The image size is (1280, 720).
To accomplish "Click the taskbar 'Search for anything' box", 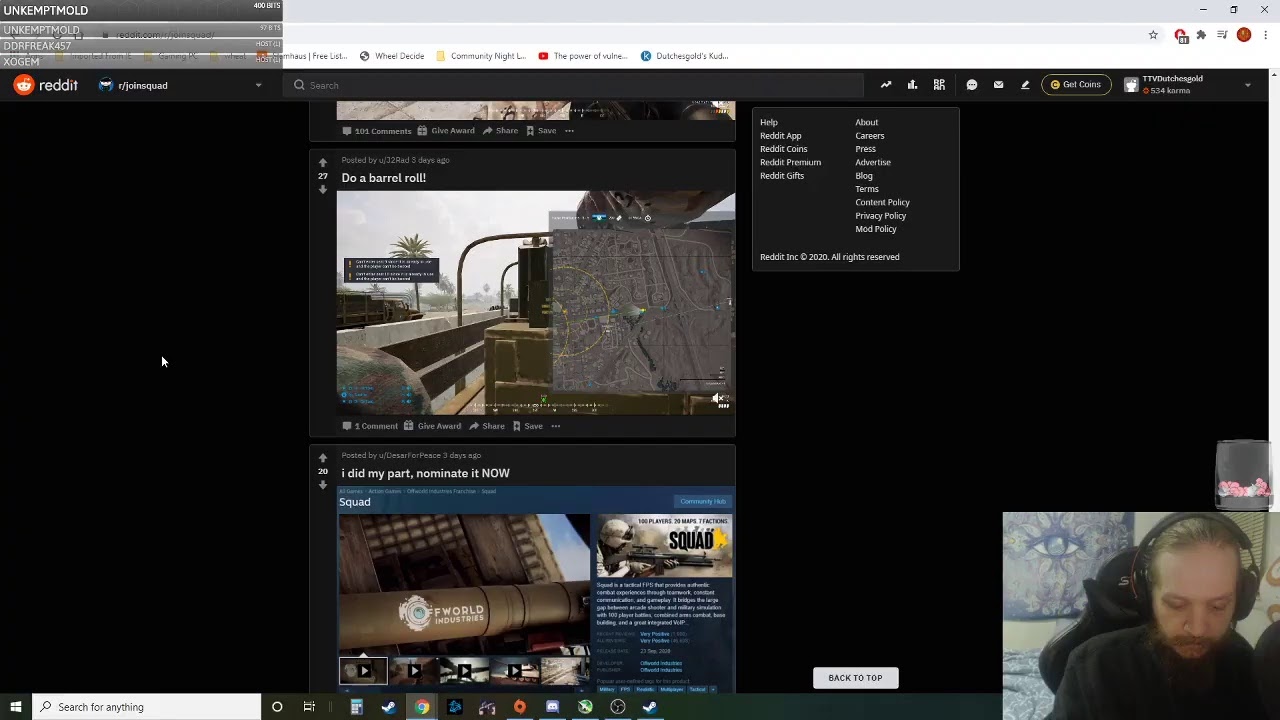I will [146, 707].
